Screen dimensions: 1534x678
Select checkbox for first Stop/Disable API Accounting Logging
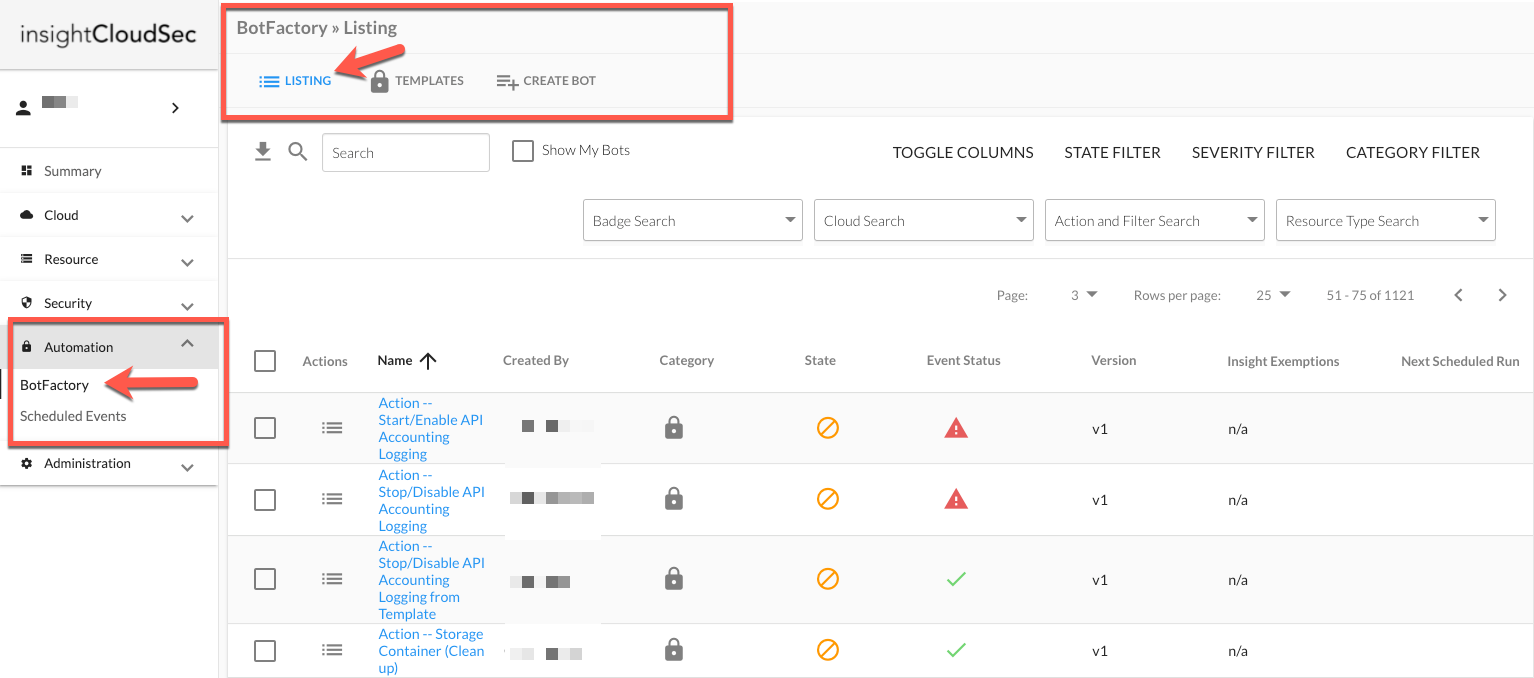coord(265,499)
